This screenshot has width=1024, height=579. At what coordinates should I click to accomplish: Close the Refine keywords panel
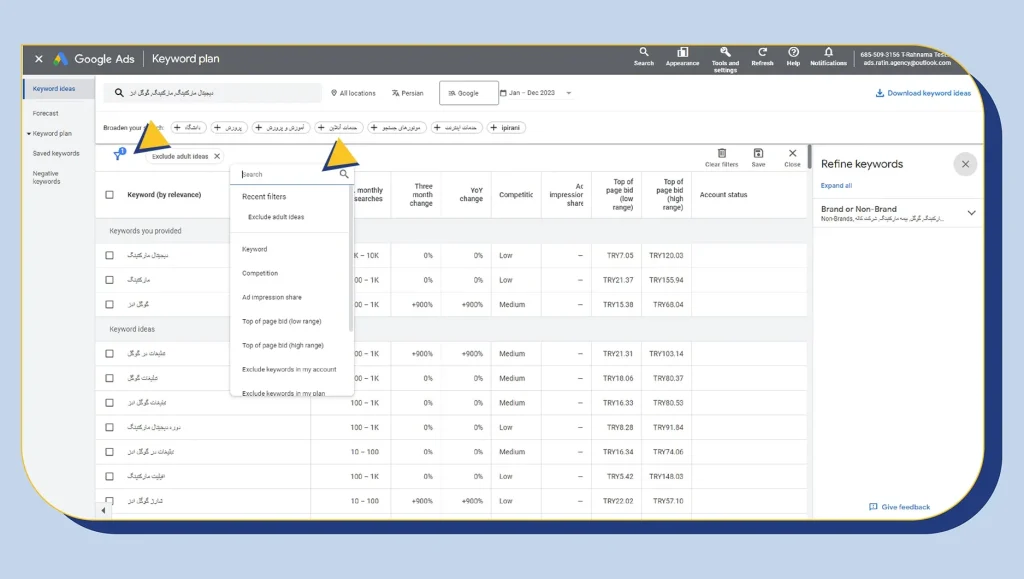click(965, 164)
